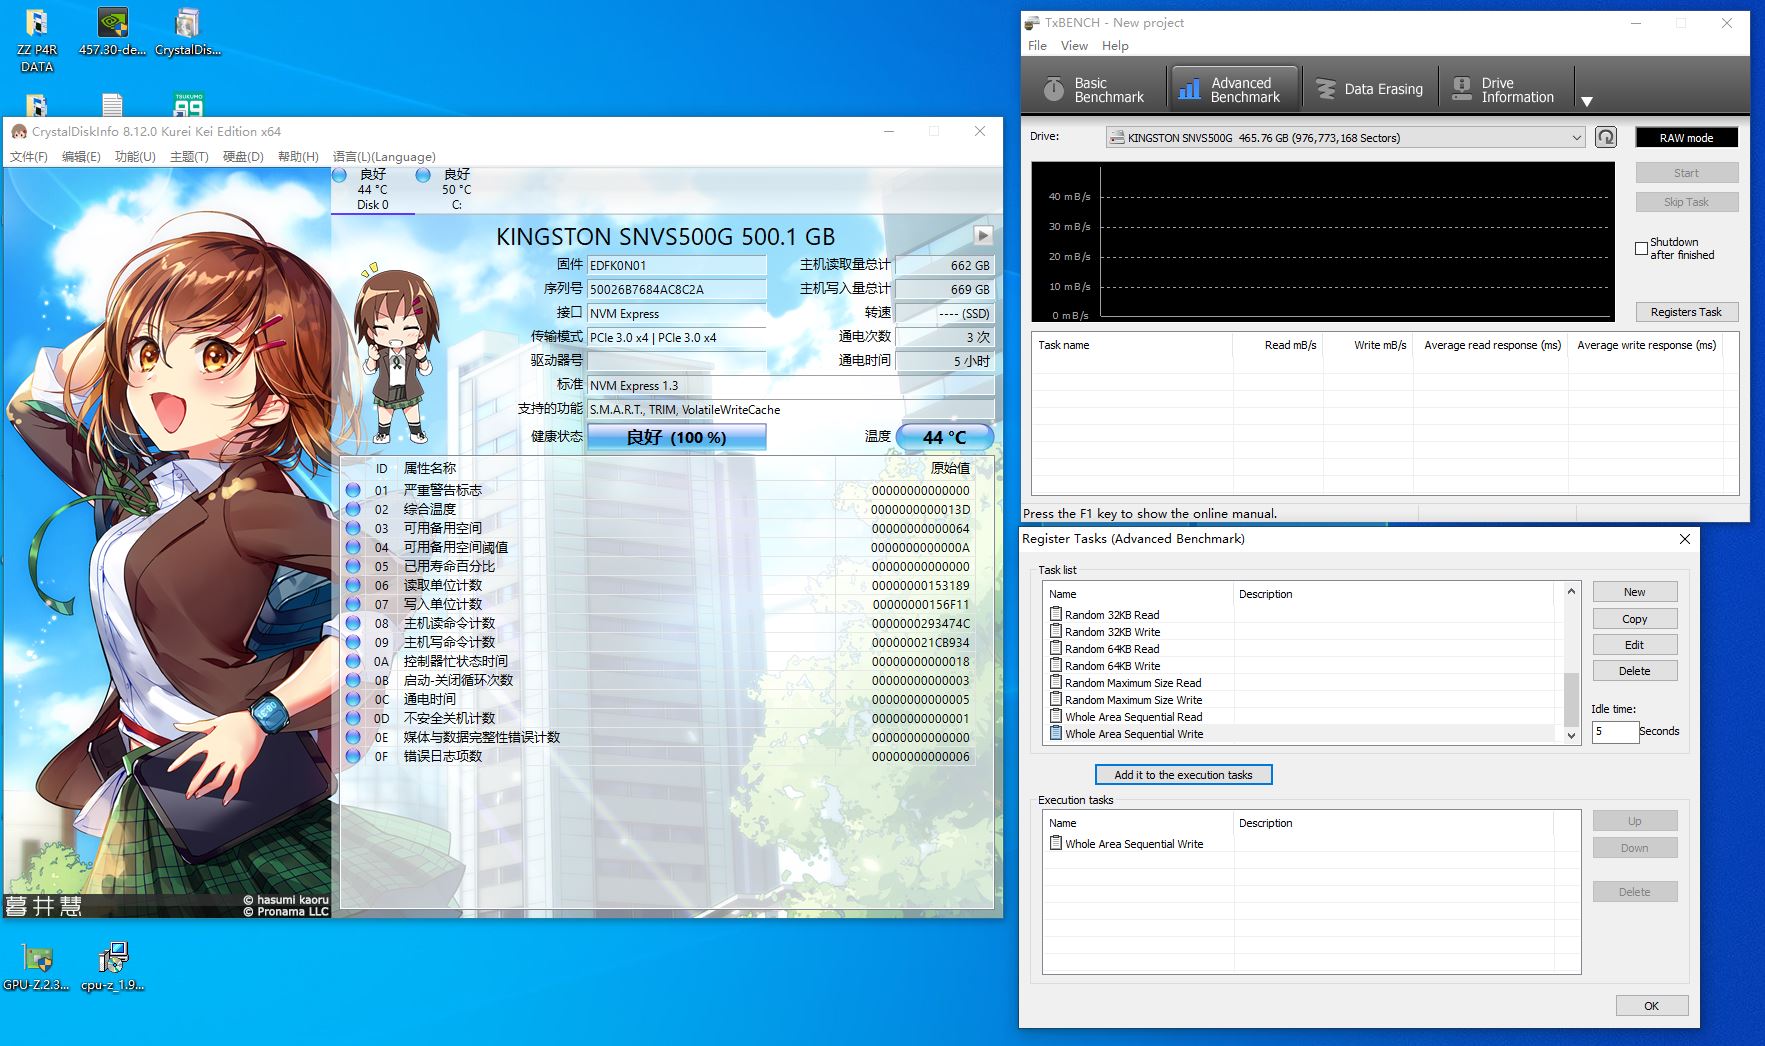This screenshot has height=1046, width=1765.
Task: Click the Advanced Benchmark chart icon
Action: coord(1189,89)
